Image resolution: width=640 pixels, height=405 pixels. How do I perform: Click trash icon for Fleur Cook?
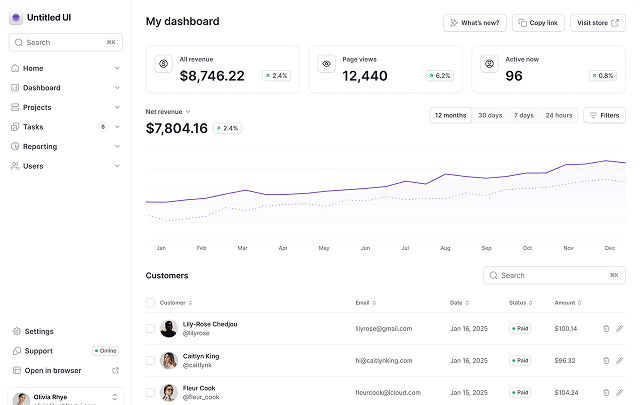click(x=606, y=392)
